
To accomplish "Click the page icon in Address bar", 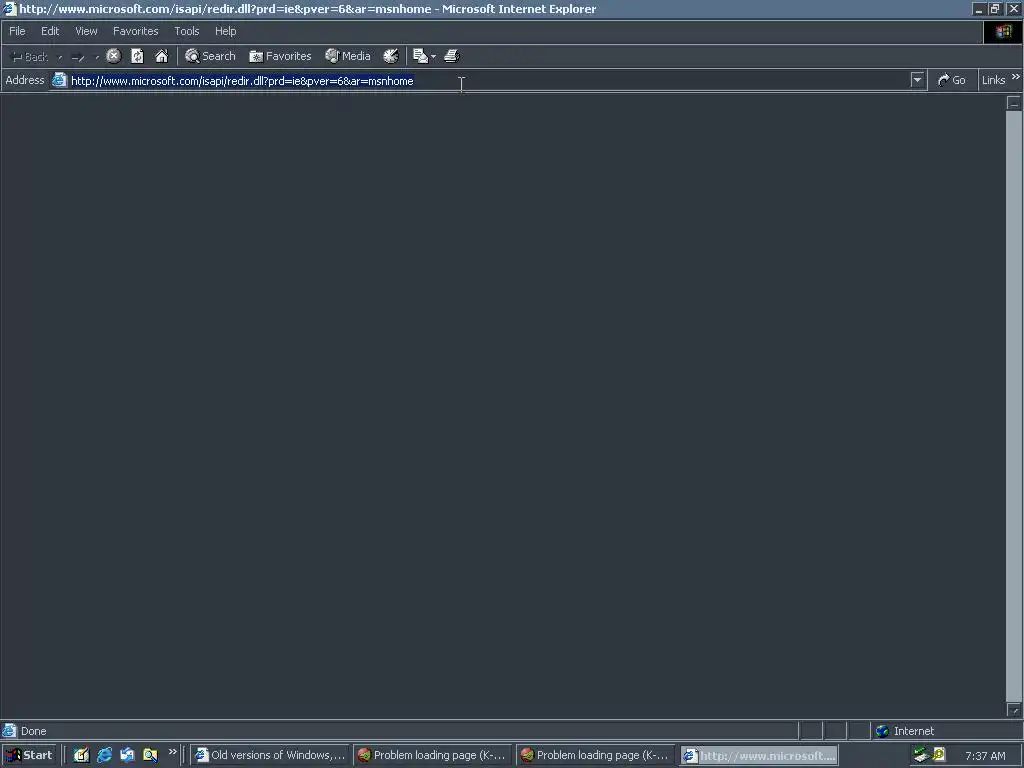I will pyautogui.click(x=59, y=80).
